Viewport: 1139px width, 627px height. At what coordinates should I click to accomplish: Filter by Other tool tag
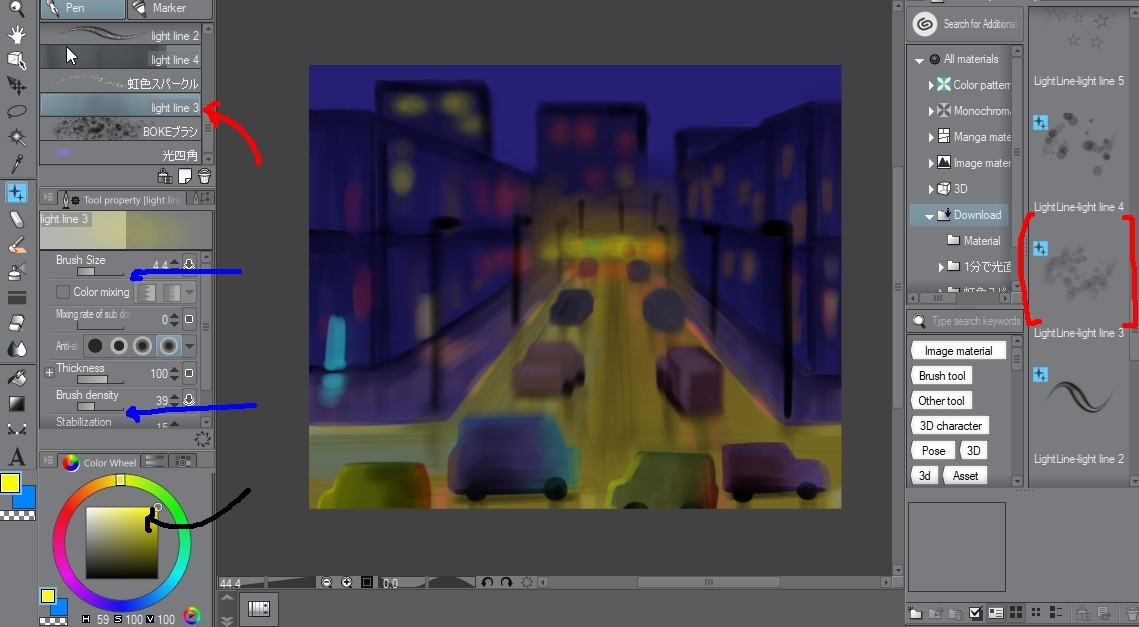(941, 400)
